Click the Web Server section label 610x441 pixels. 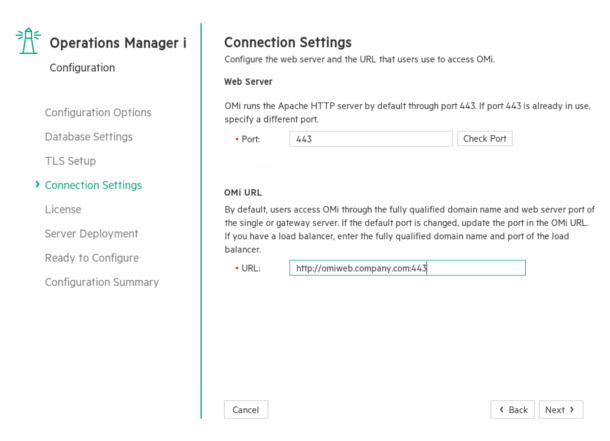tap(248, 82)
